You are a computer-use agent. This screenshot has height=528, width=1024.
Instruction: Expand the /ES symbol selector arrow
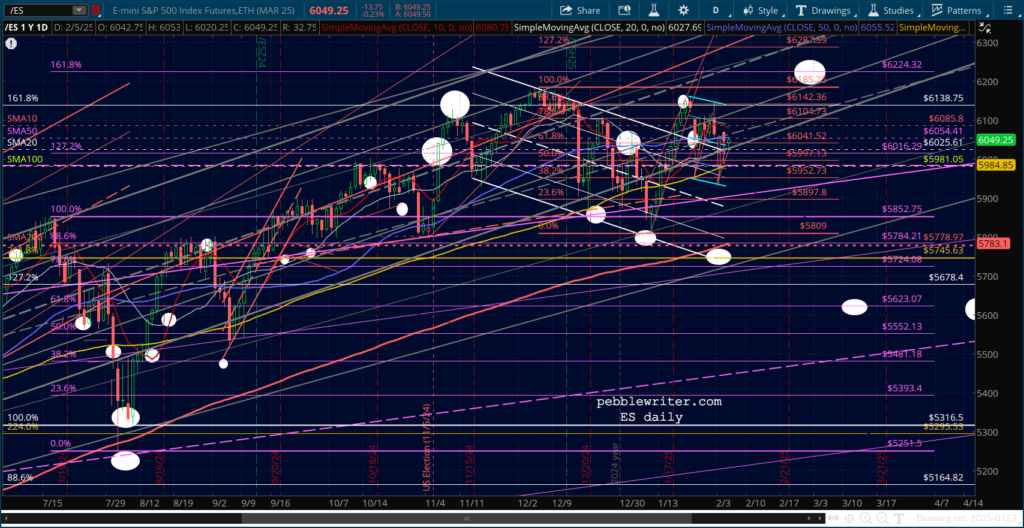tap(78, 10)
